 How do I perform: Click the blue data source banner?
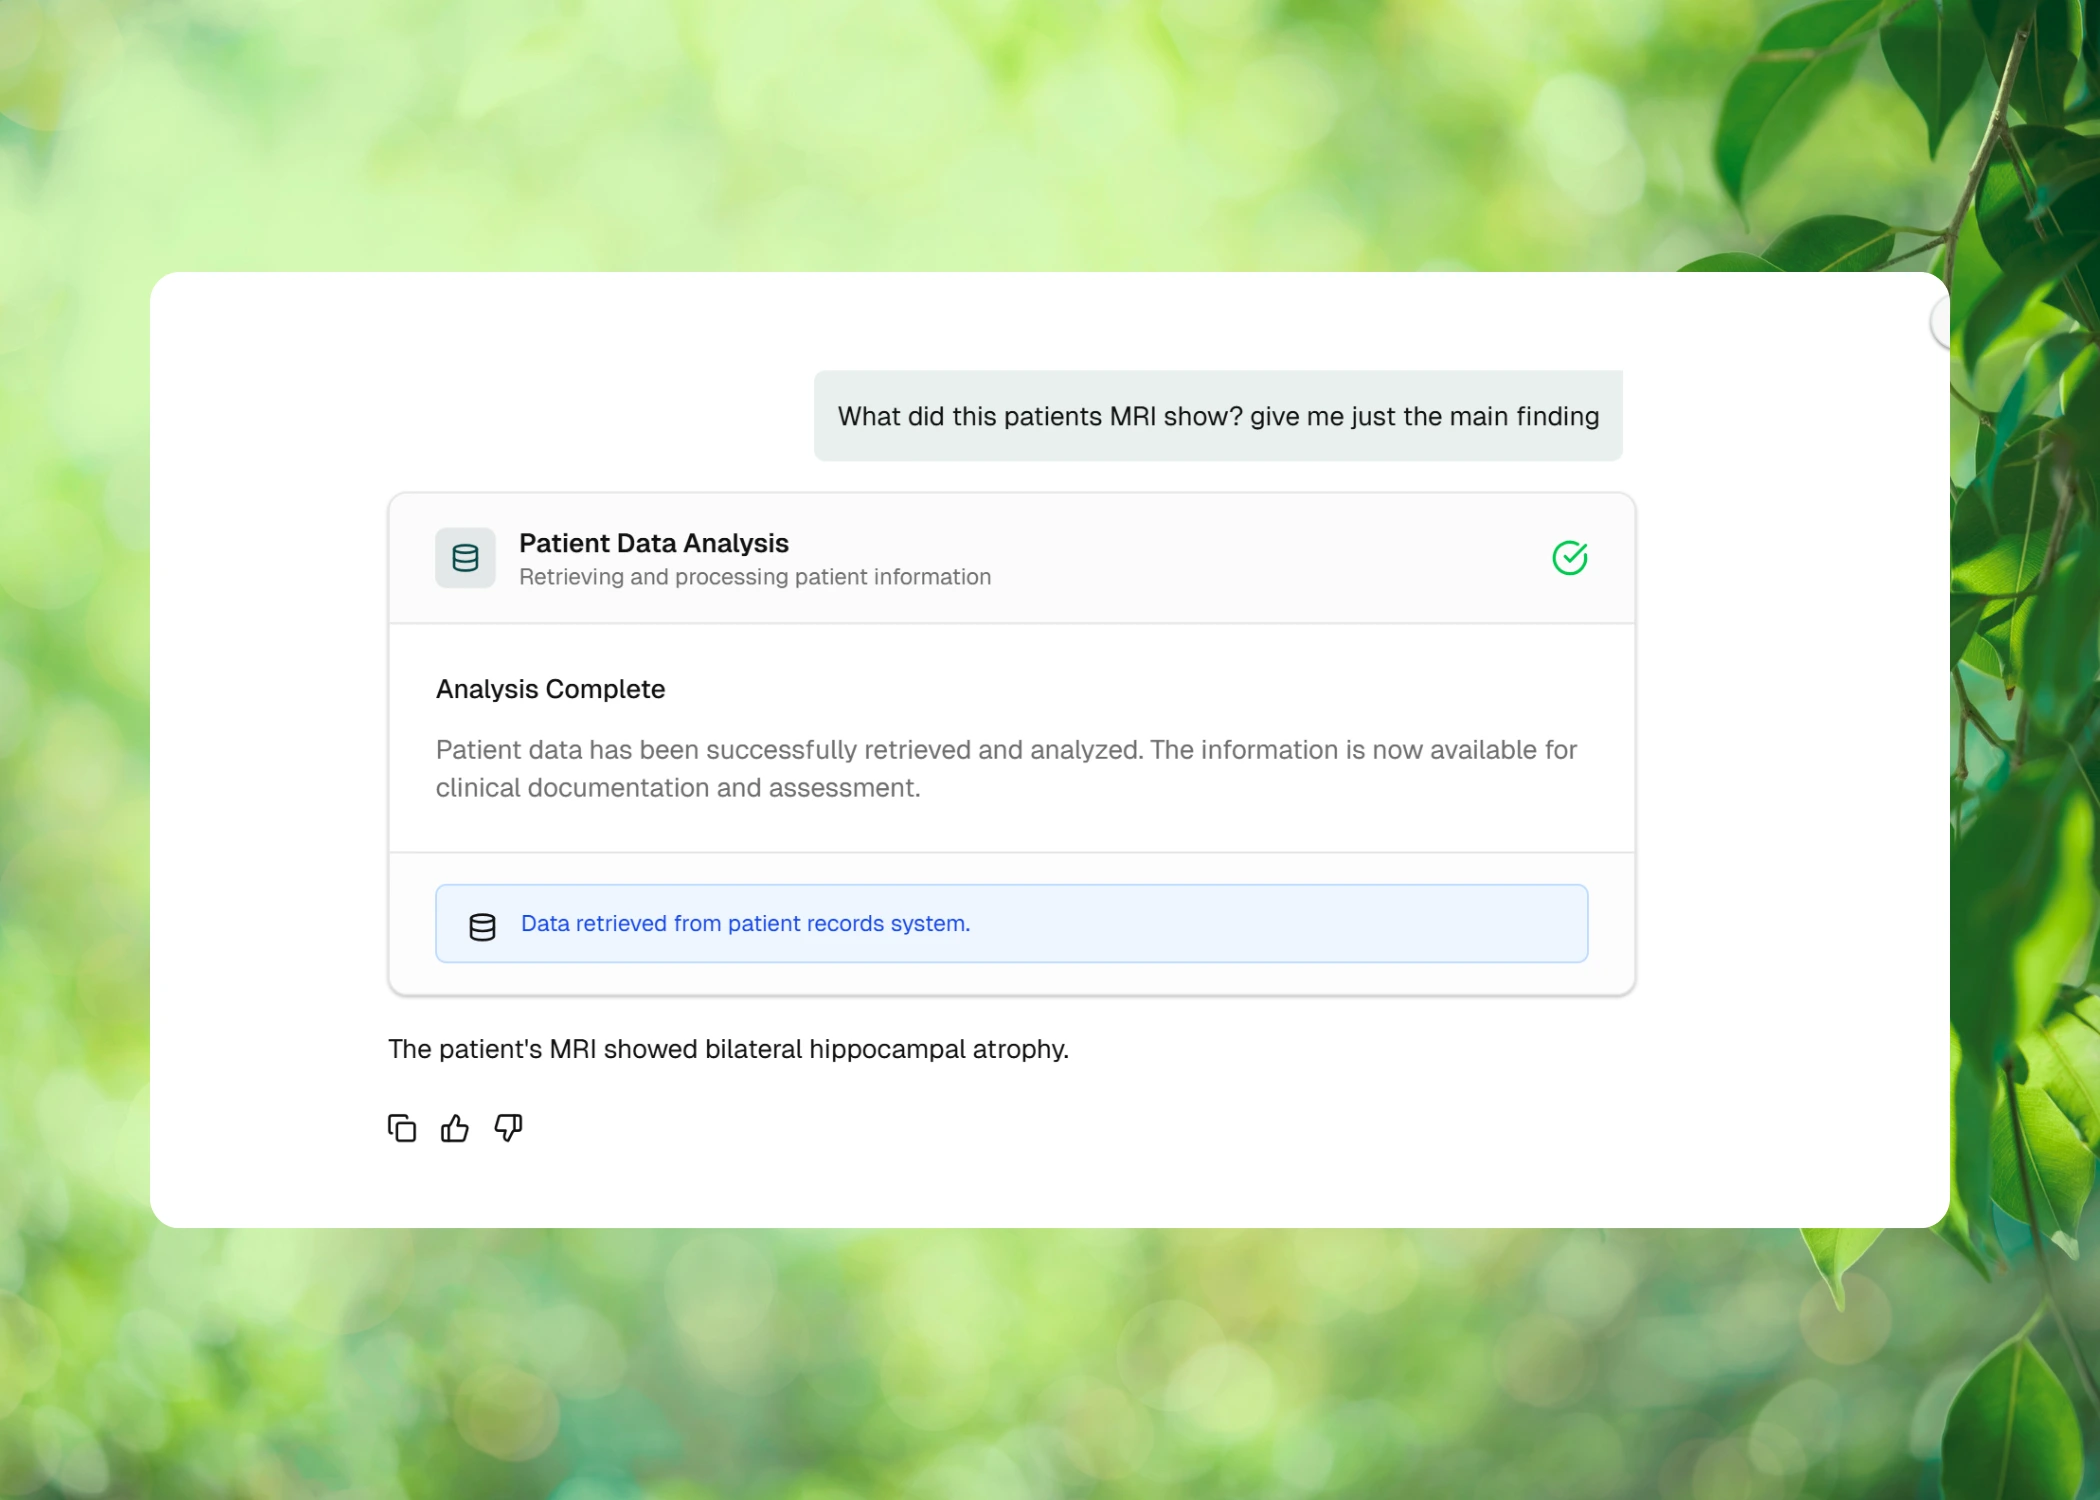click(x=1012, y=923)
